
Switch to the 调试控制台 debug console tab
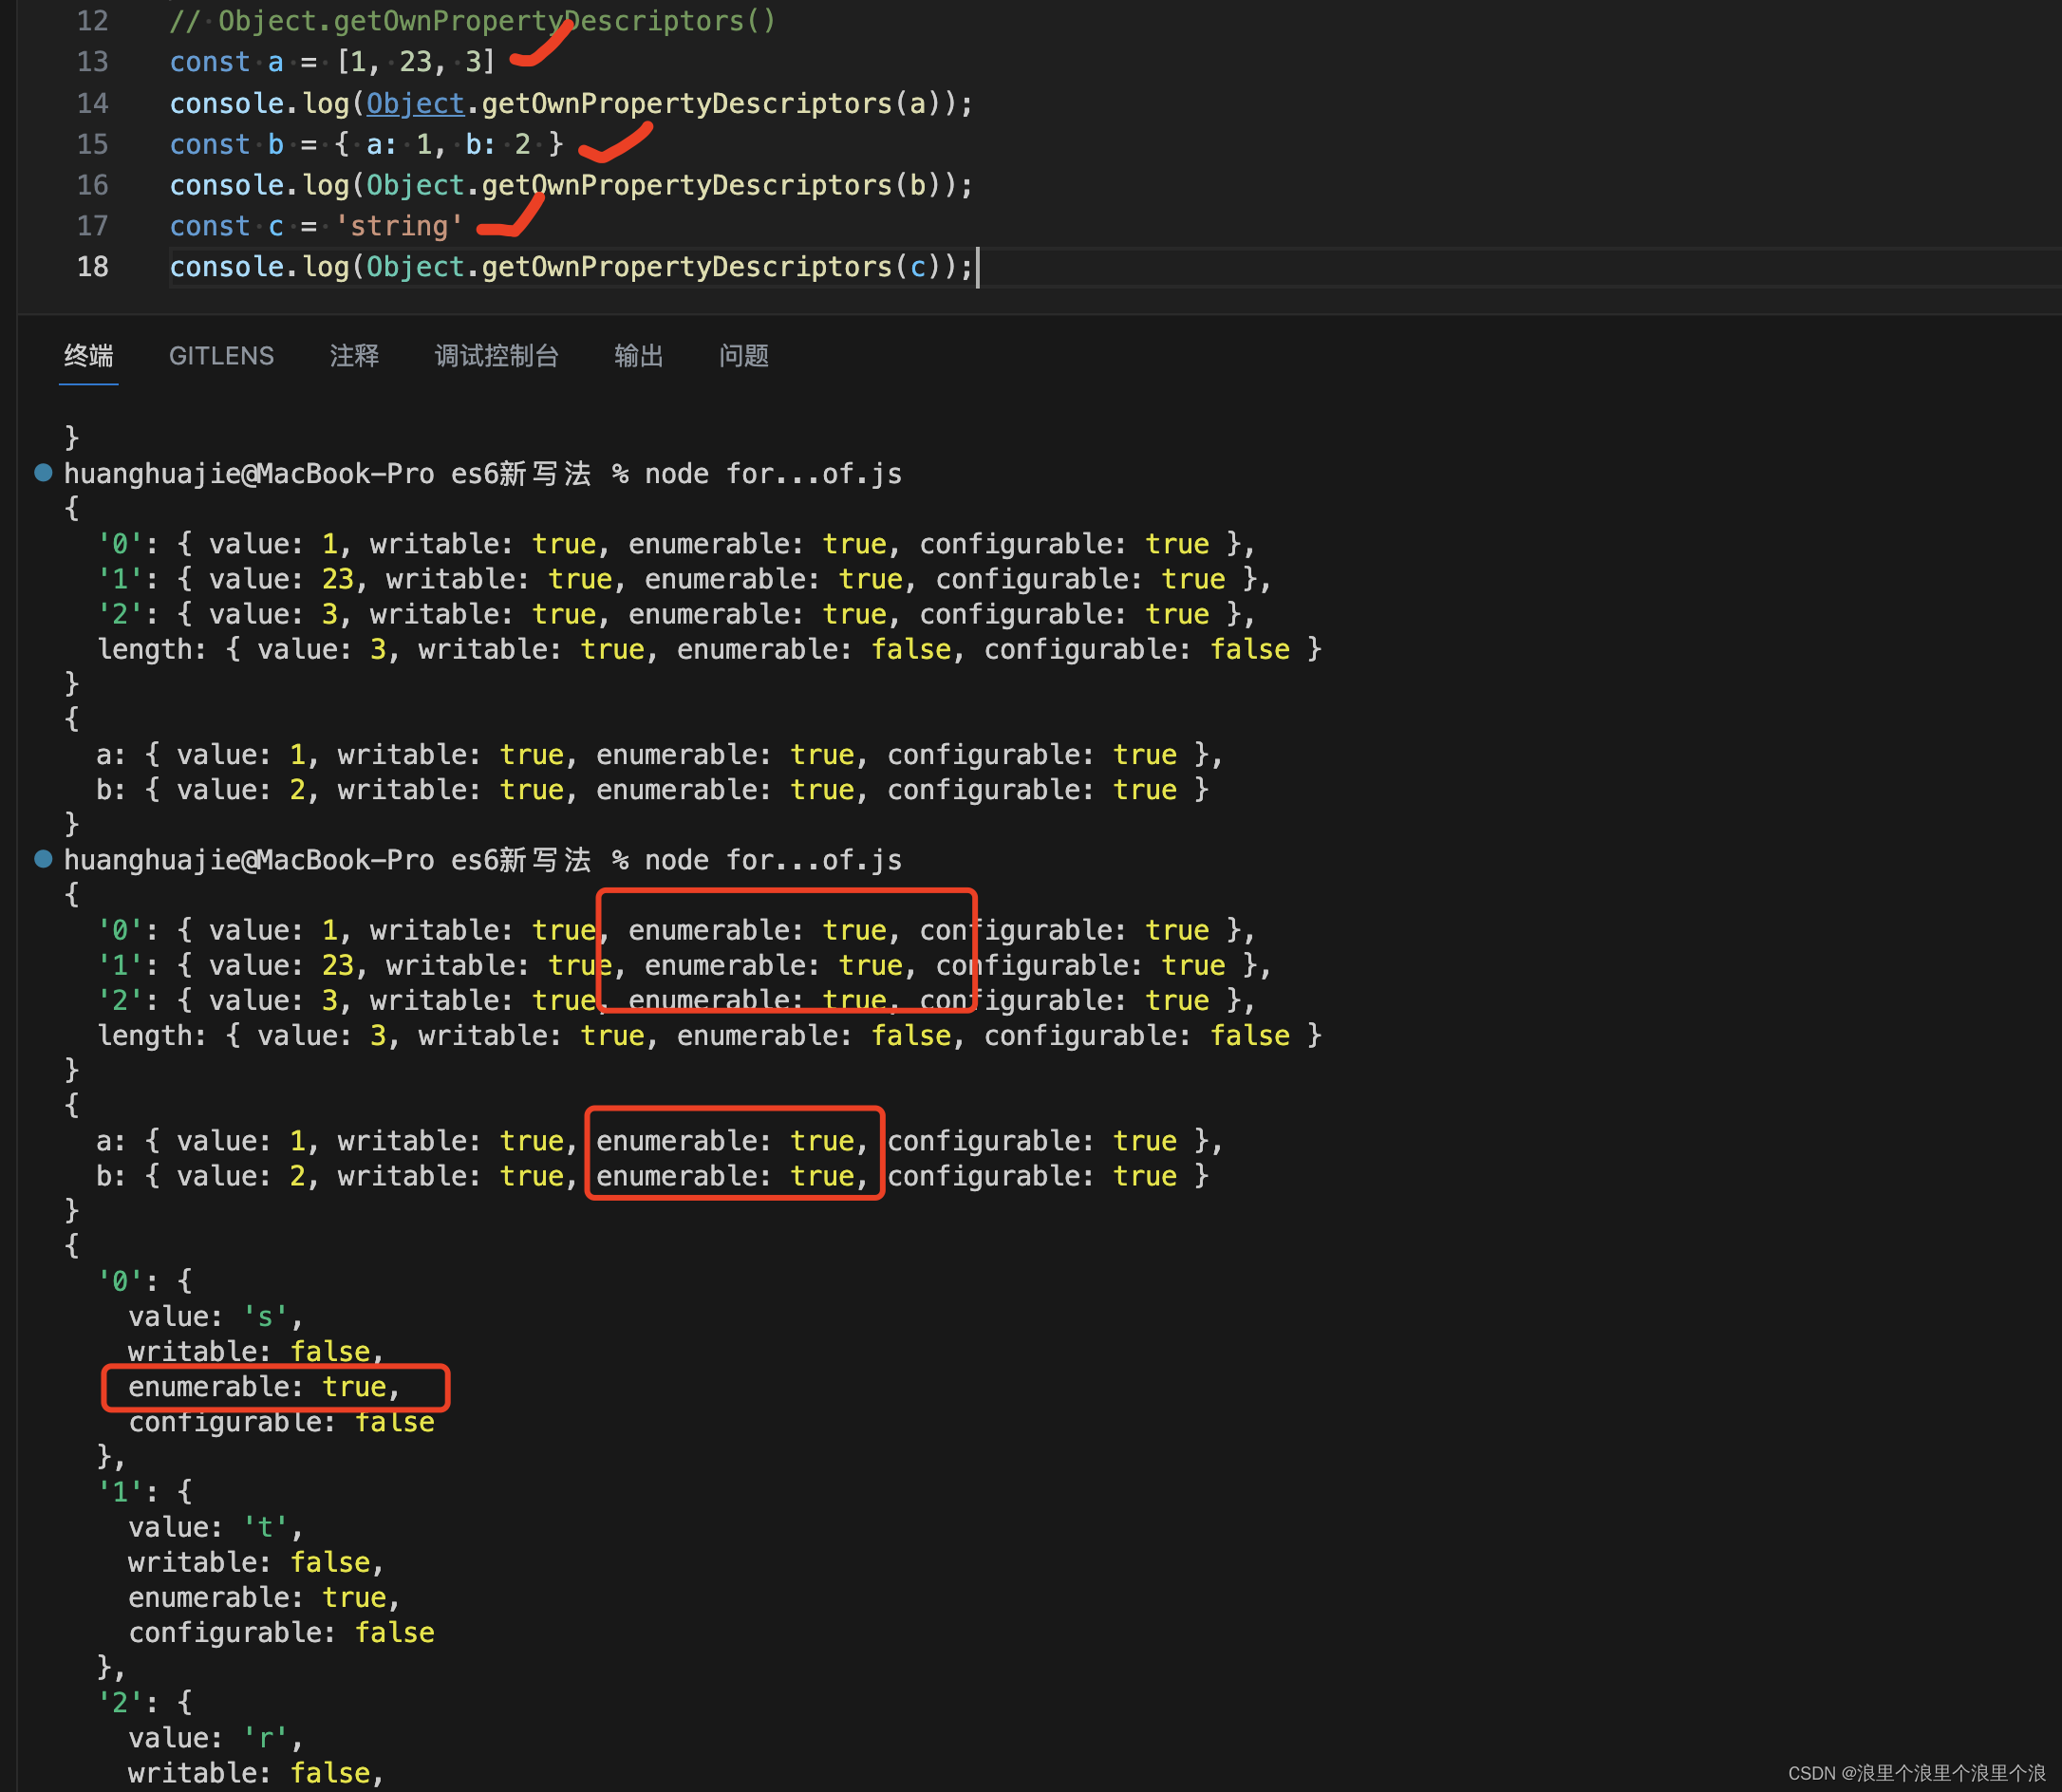(x=496, y=356)
